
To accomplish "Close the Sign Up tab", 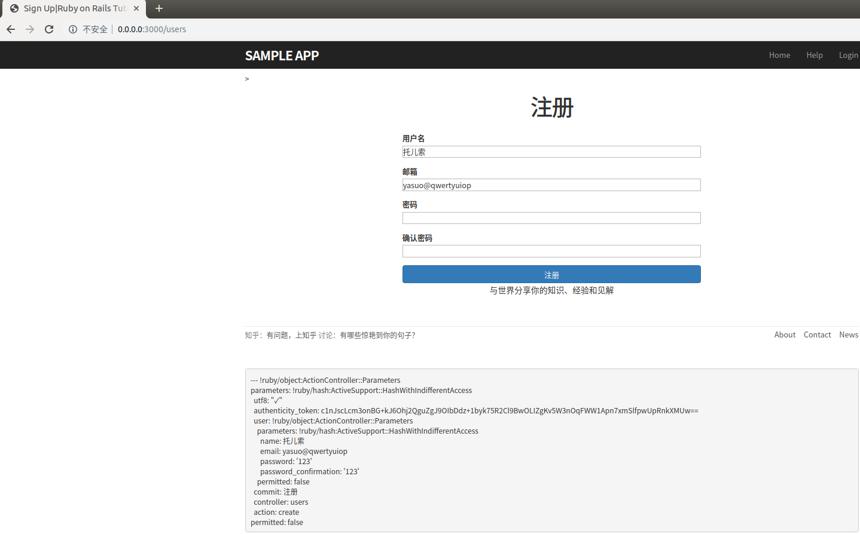I will [136, 8].
